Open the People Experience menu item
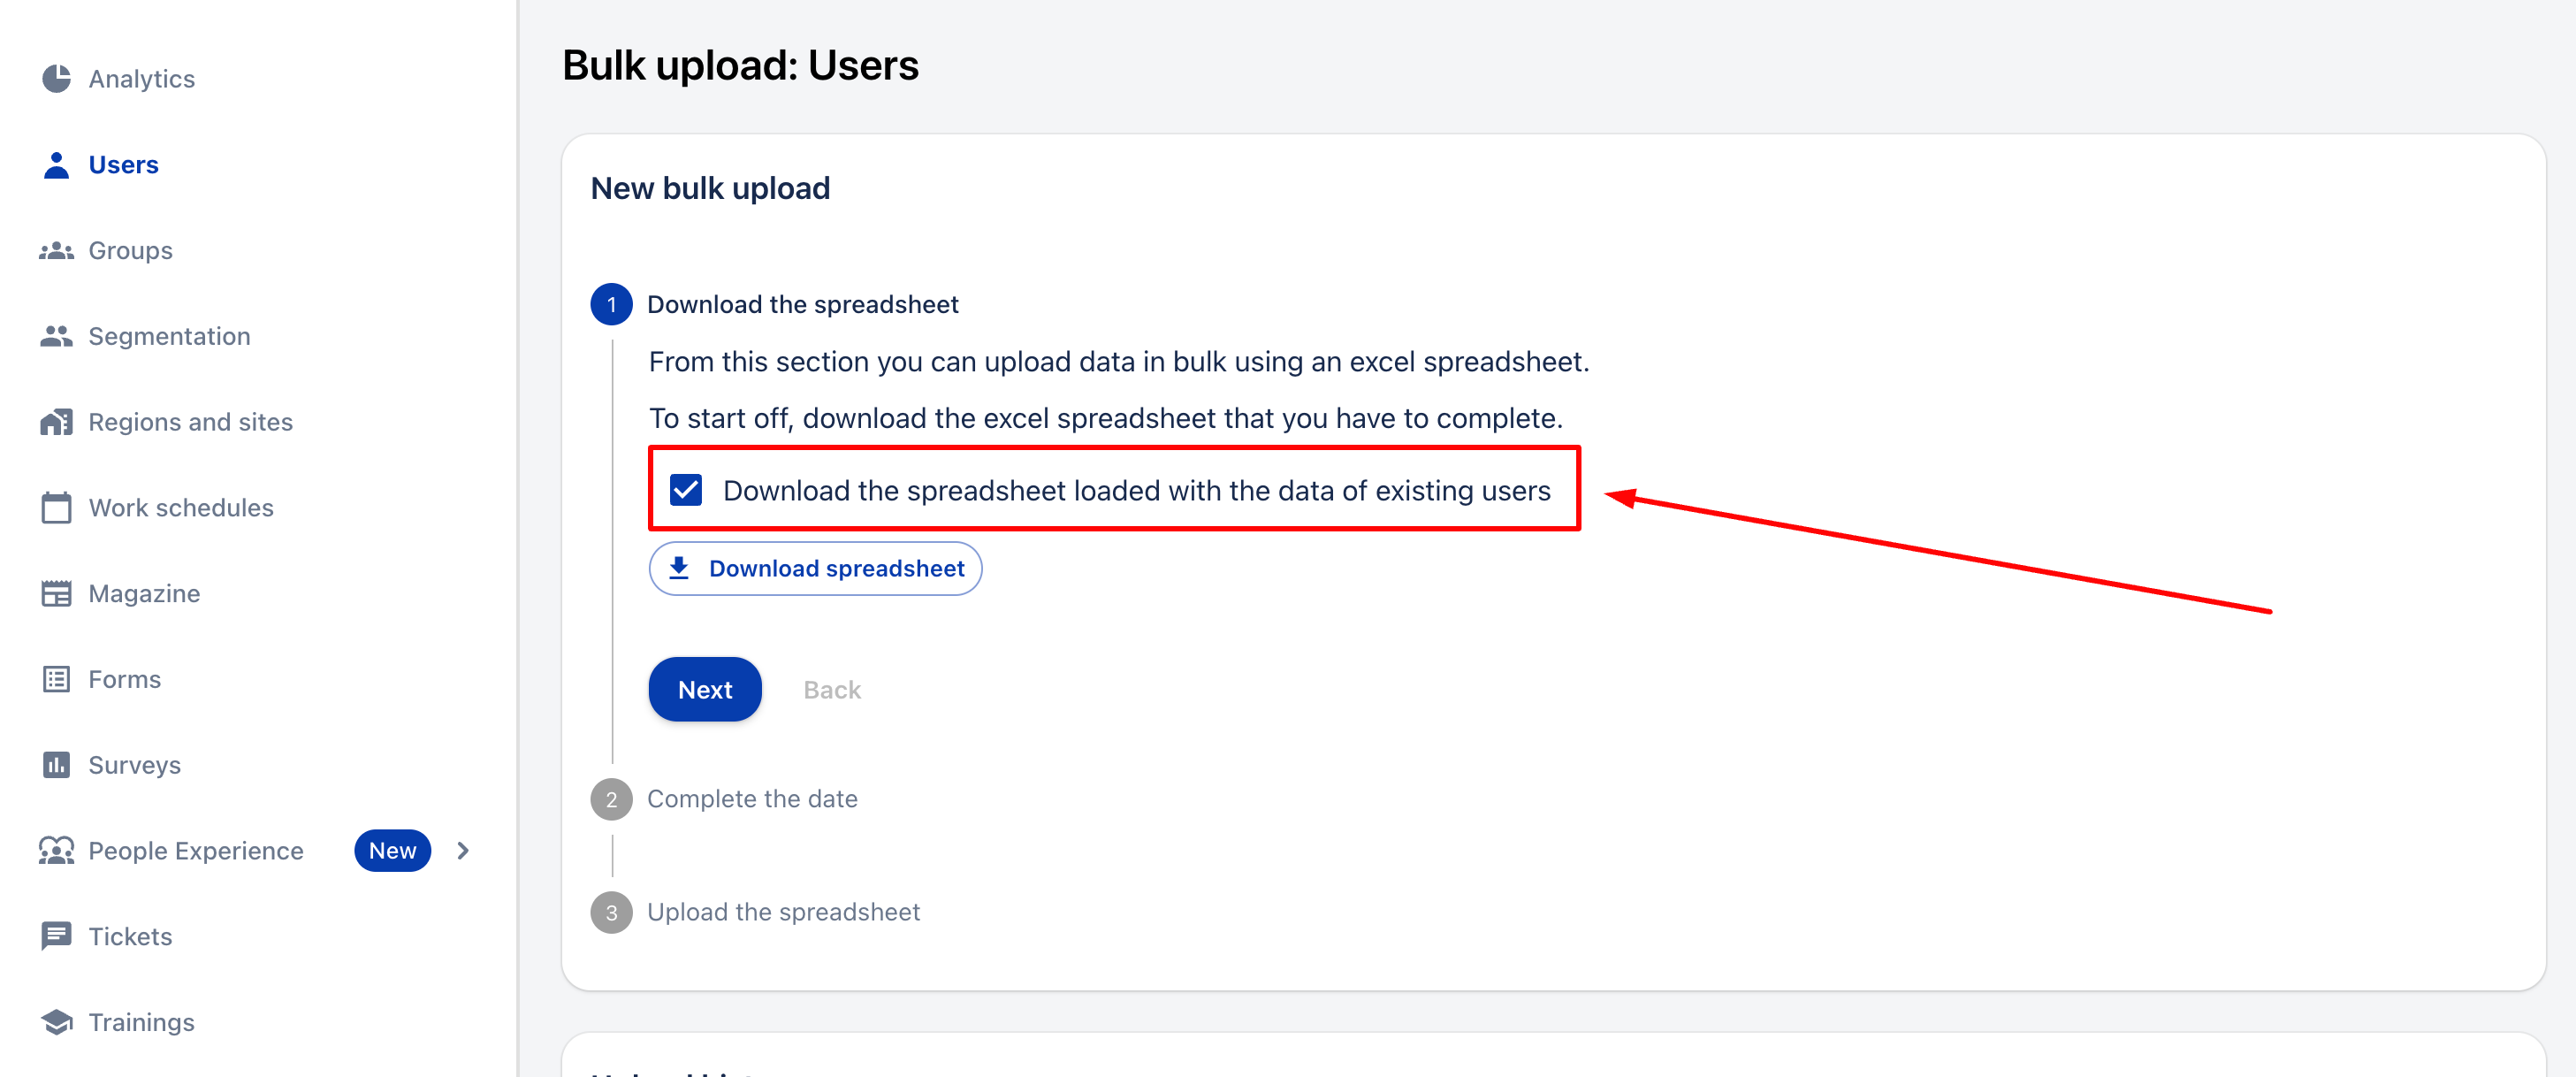 pyautogui.click(x=195, y=851)
